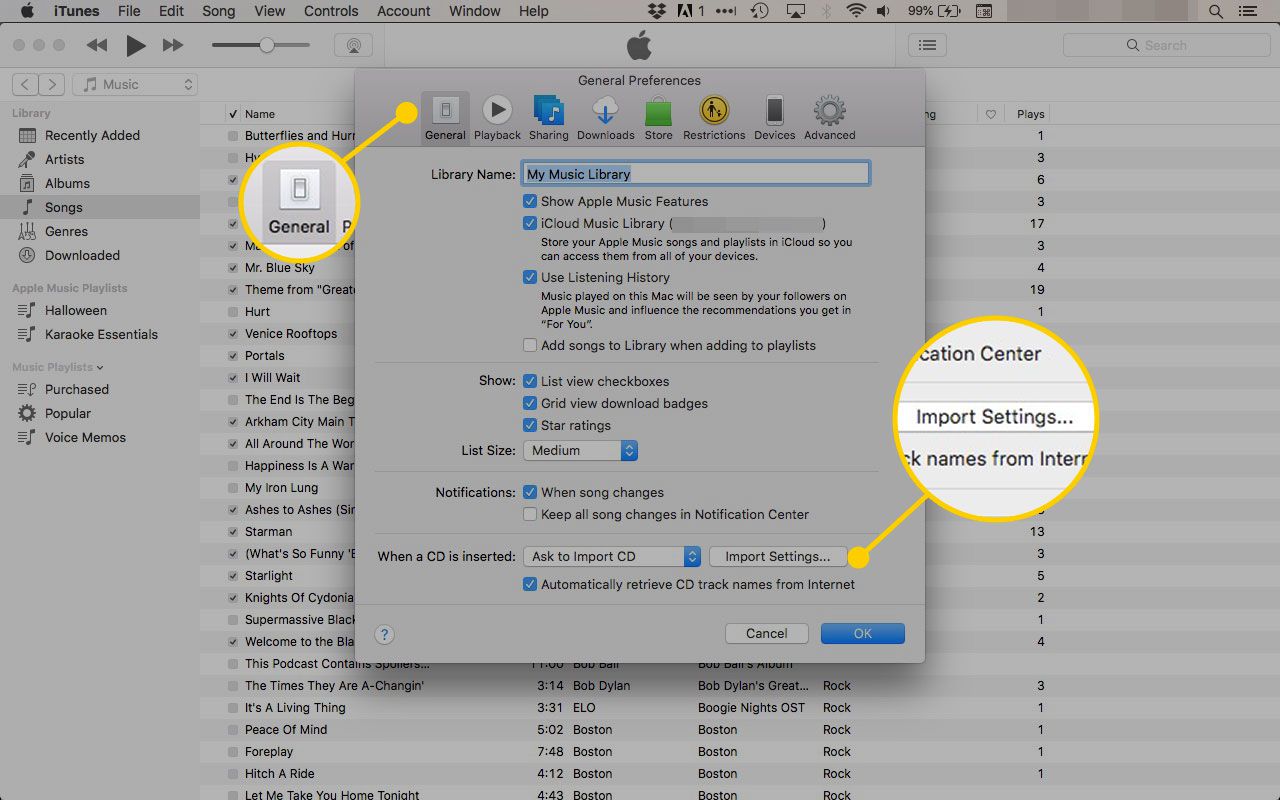Click the OK button

(x=863, y=633)
